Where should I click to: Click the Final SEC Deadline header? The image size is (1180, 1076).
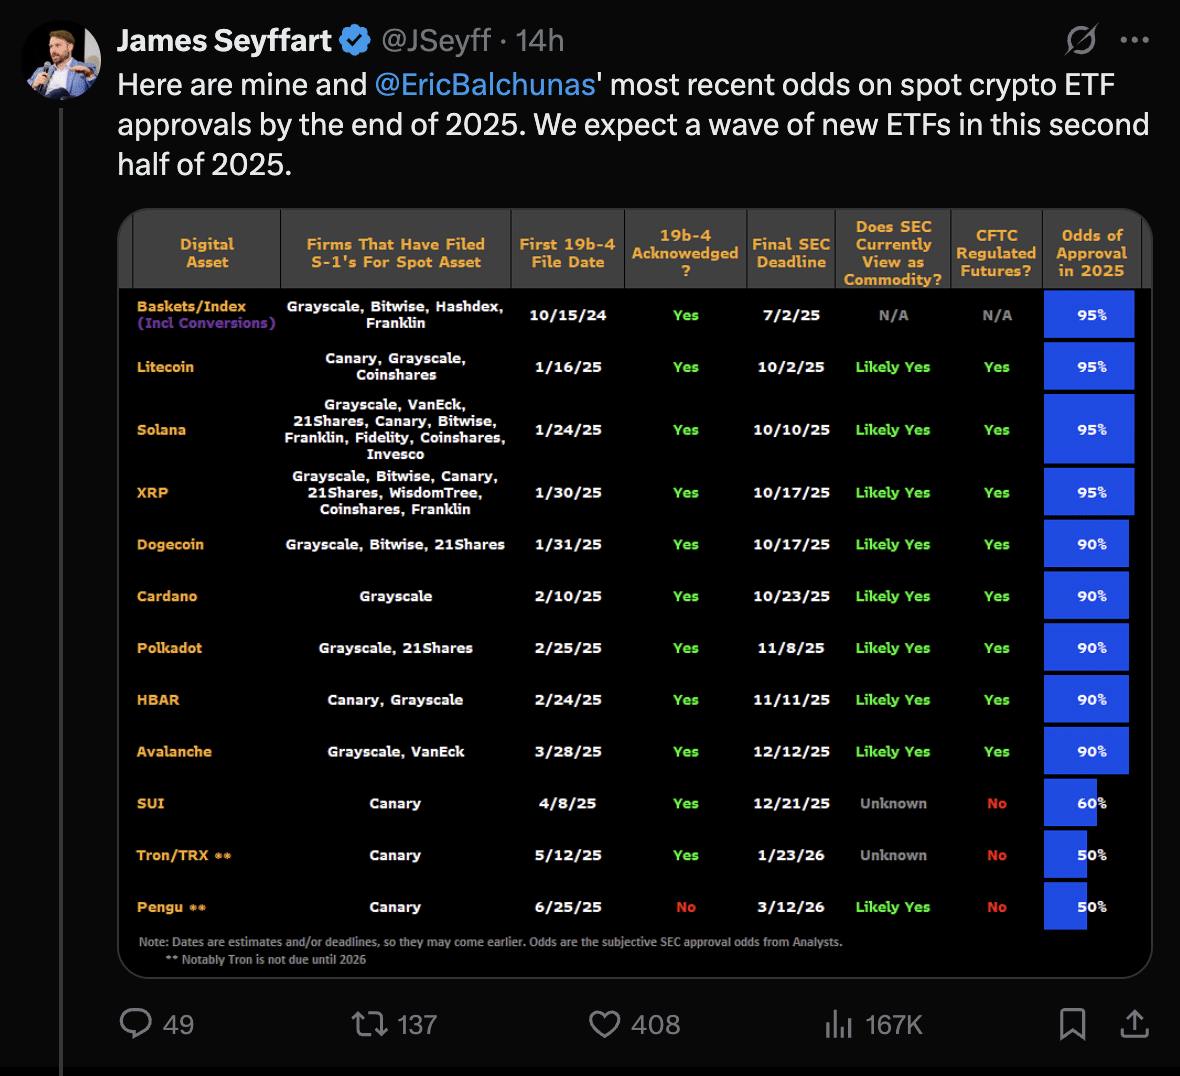pos(791,253)
